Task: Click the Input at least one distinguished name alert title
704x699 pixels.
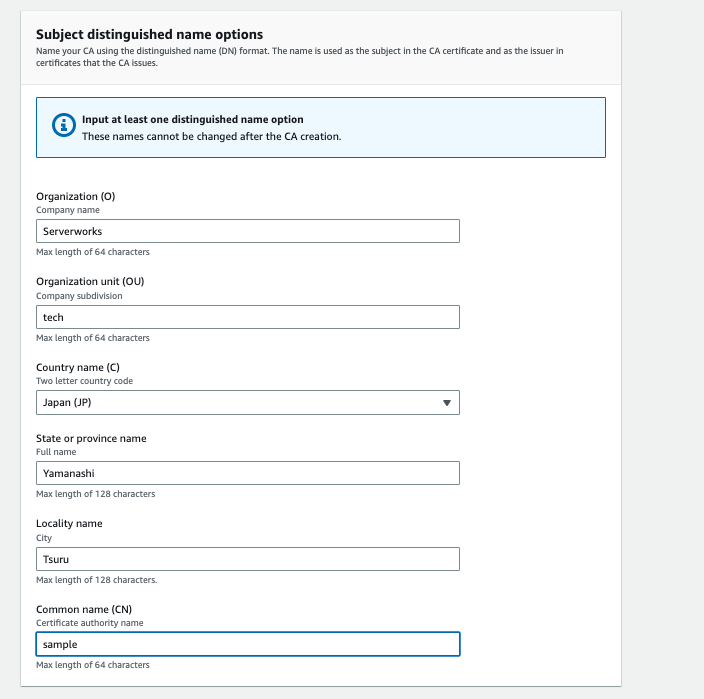Action: coord(193,119)
